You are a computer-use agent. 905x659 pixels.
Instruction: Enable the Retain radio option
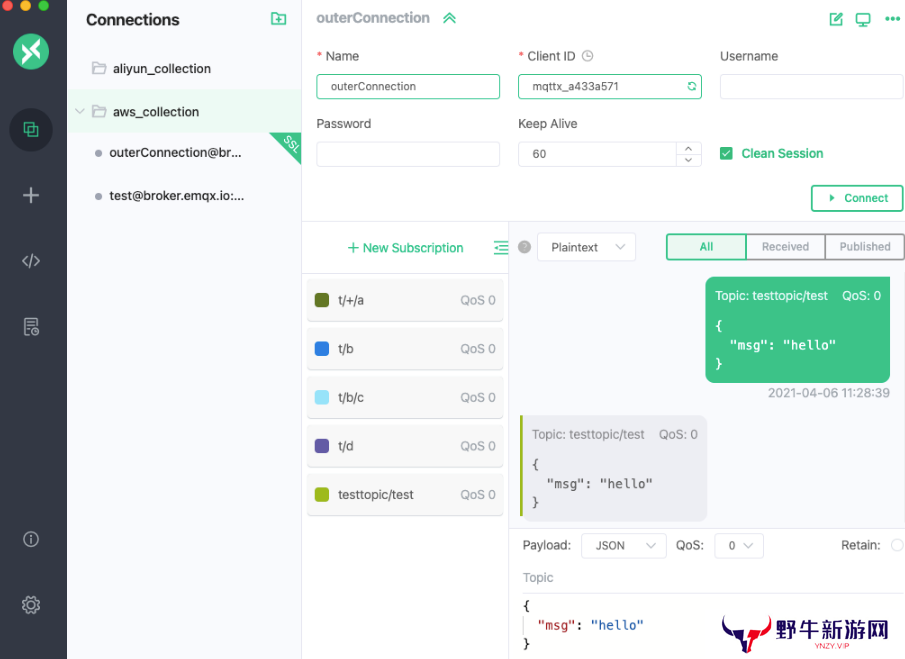(x=896, y=545)
